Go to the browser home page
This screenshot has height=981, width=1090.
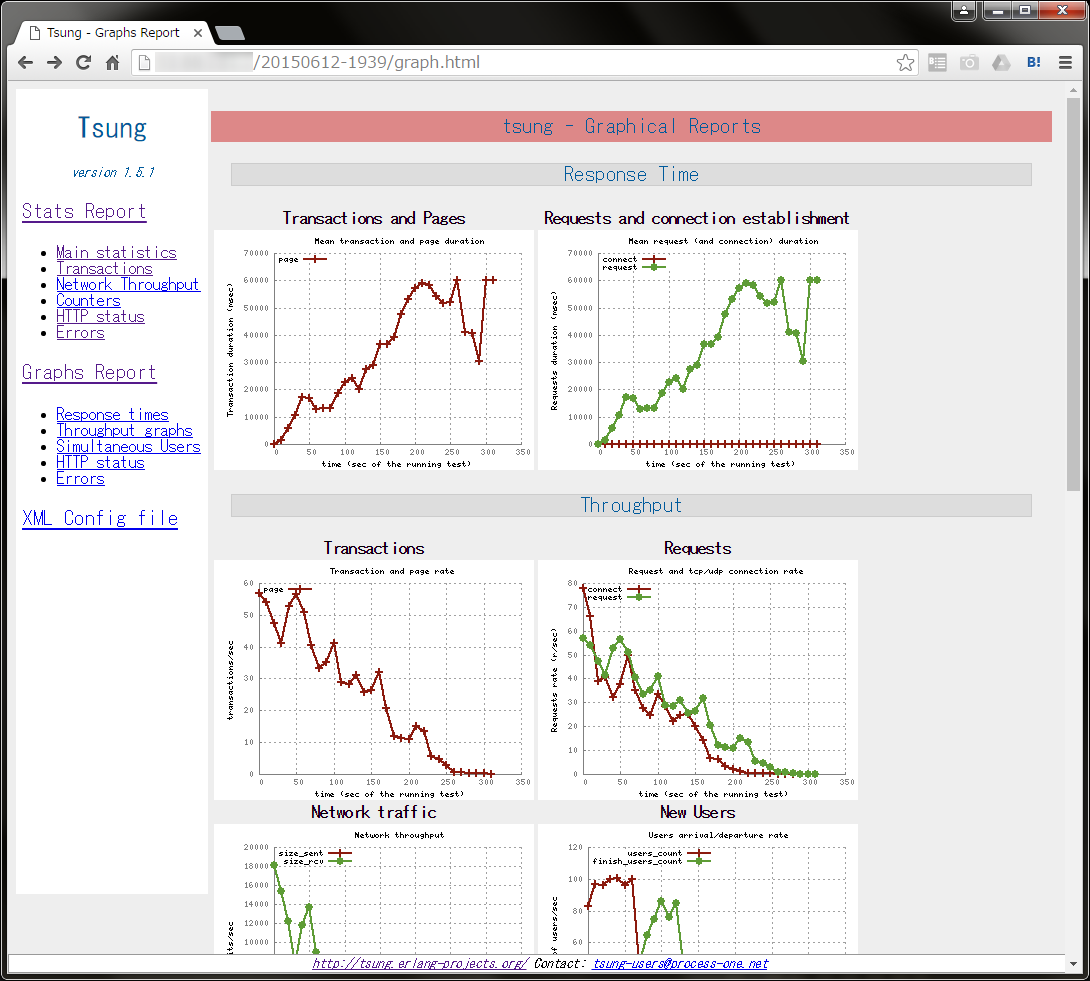coord(113,63)
